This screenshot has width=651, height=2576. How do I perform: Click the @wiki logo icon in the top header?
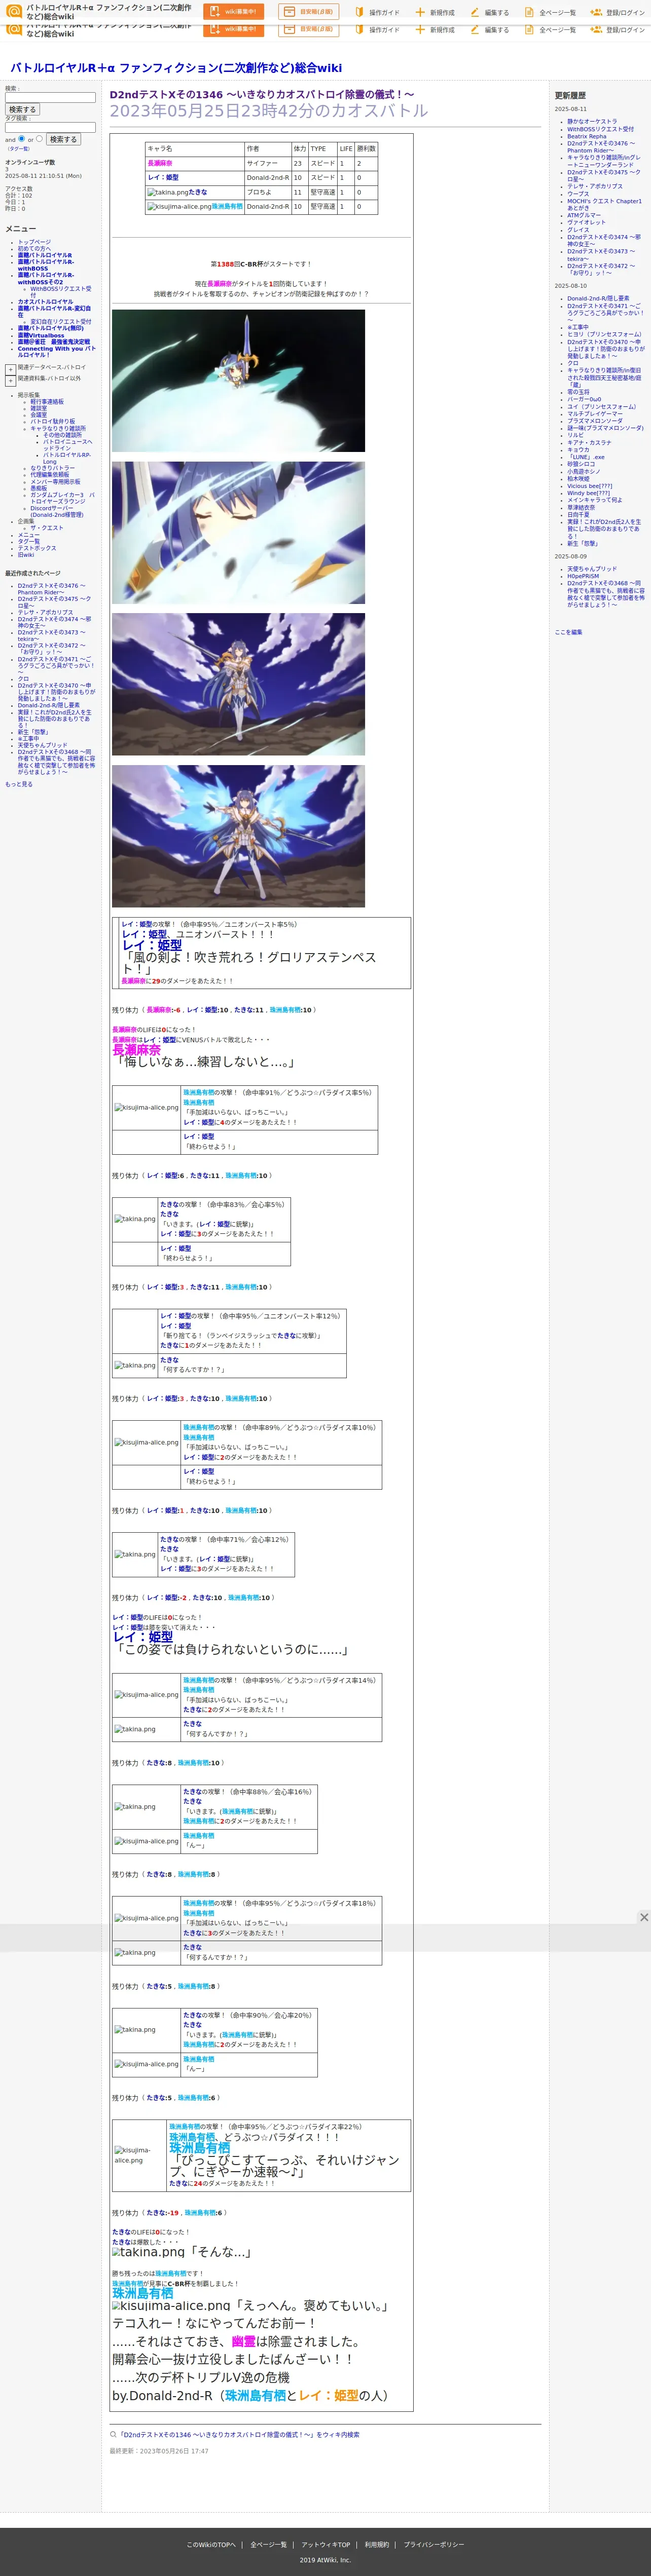(x=13, y=11)
